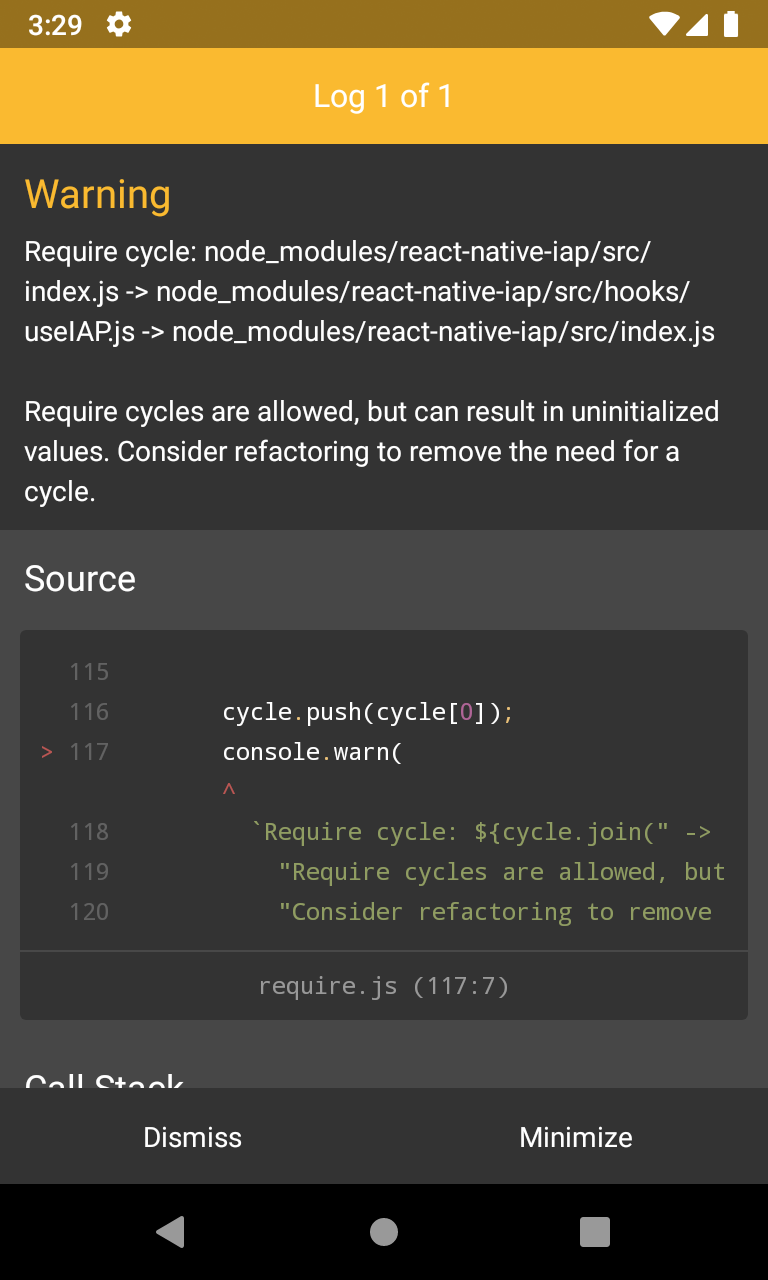
Task: Dismiss the require cycle warning
Action: coord(192,1137)
